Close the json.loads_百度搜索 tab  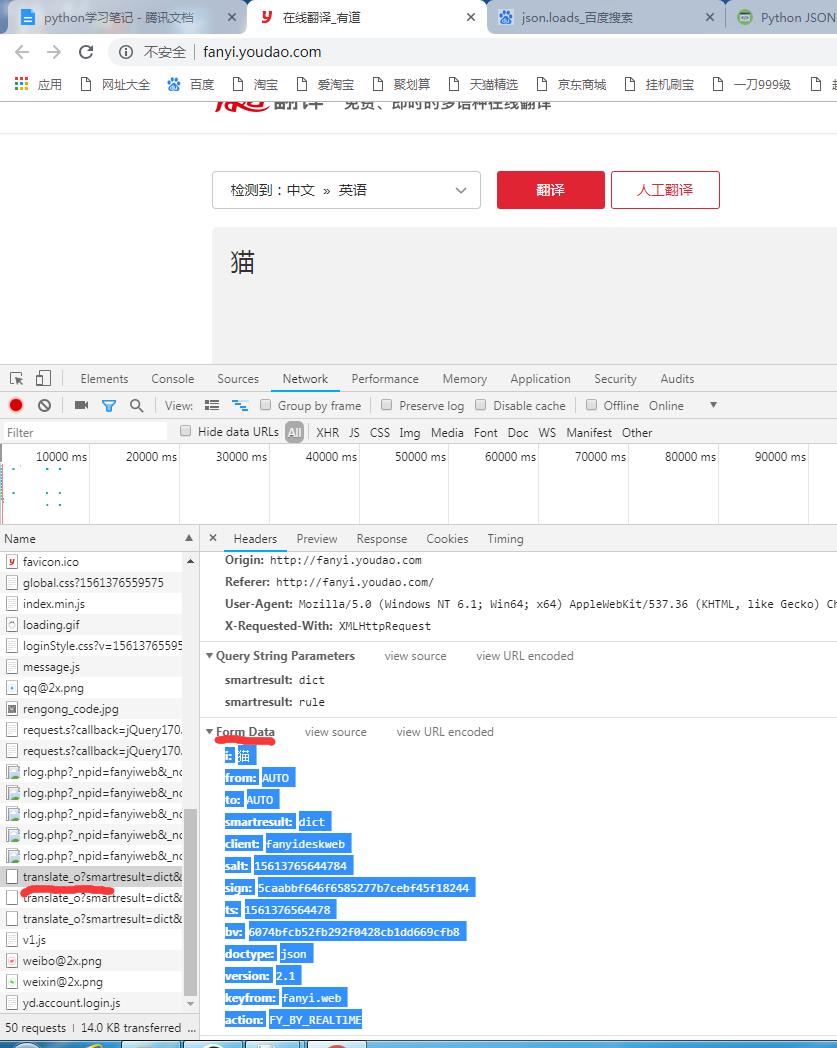(x=710, y=17)
